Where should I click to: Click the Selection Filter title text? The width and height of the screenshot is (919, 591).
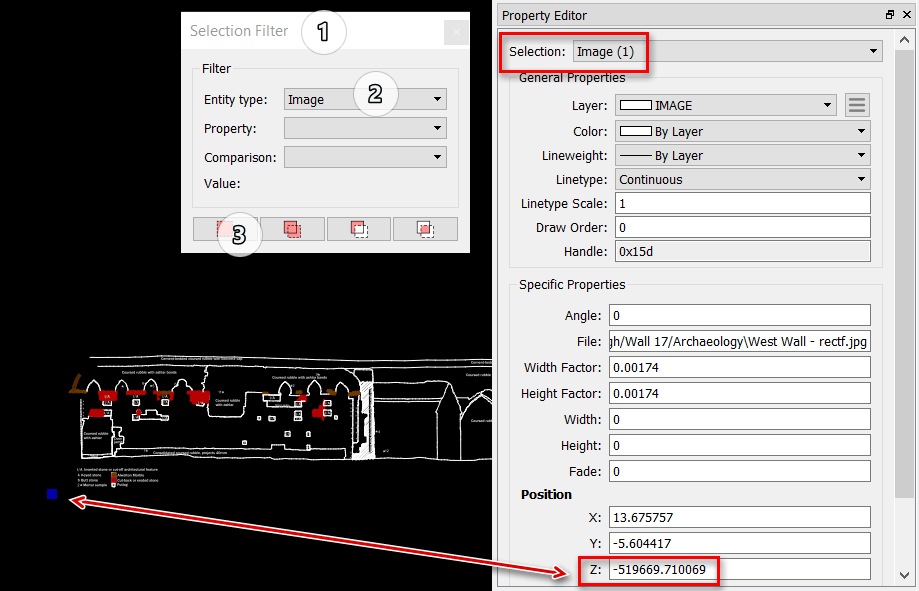[239, 31]
